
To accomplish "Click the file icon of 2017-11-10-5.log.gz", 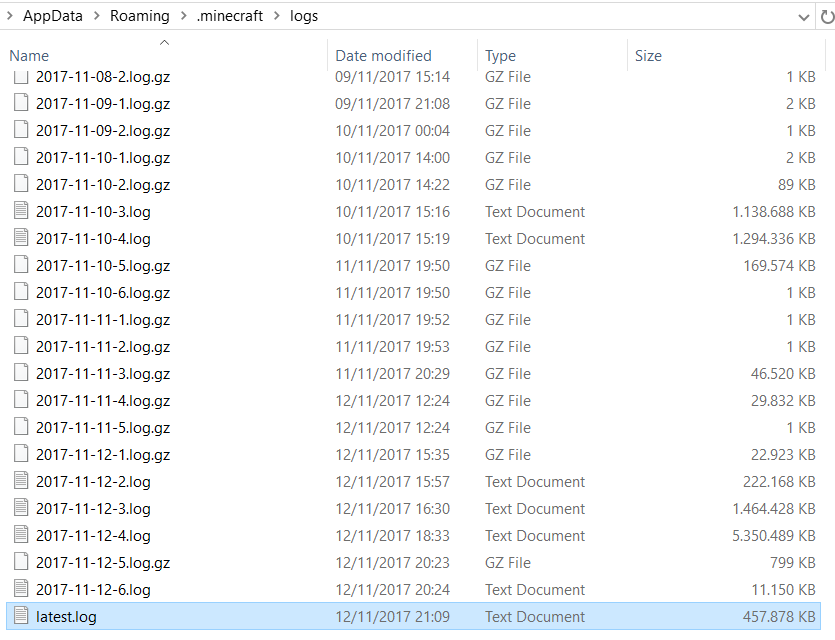I will [x=21, y=264].
